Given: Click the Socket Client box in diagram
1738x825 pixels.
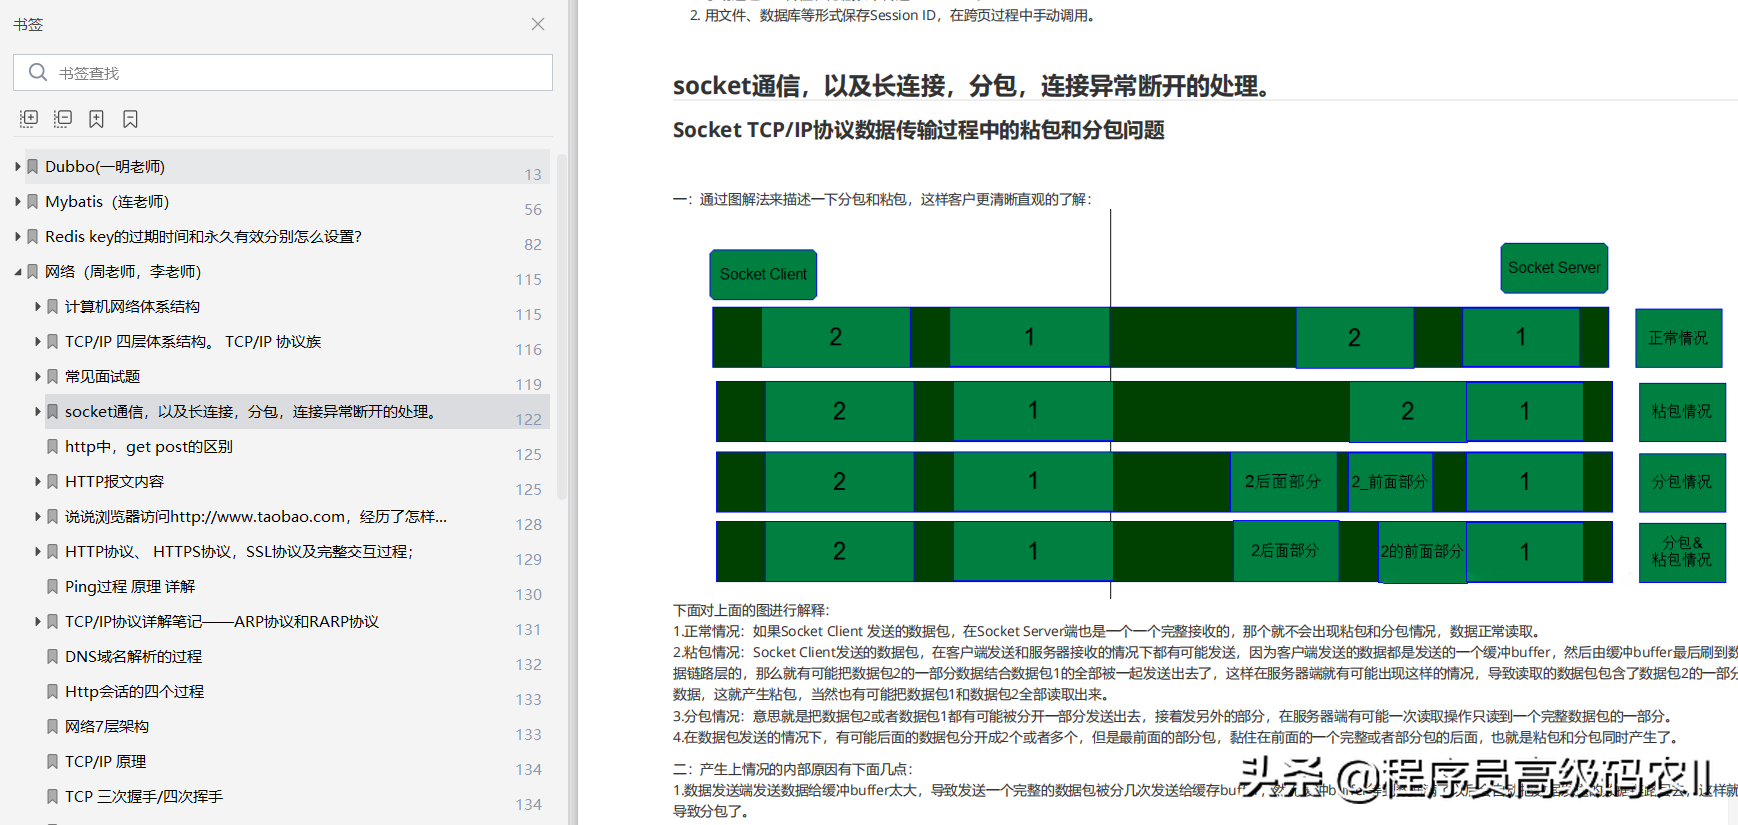Looking at the screenshot, I should pos(763,274).
